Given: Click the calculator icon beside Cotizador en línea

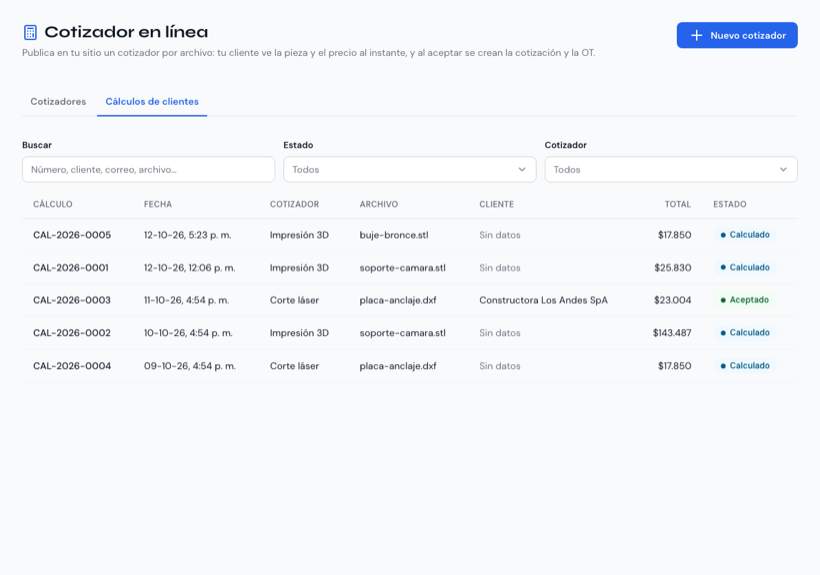Looking at the screenshot, I should (x=30, y=32).
